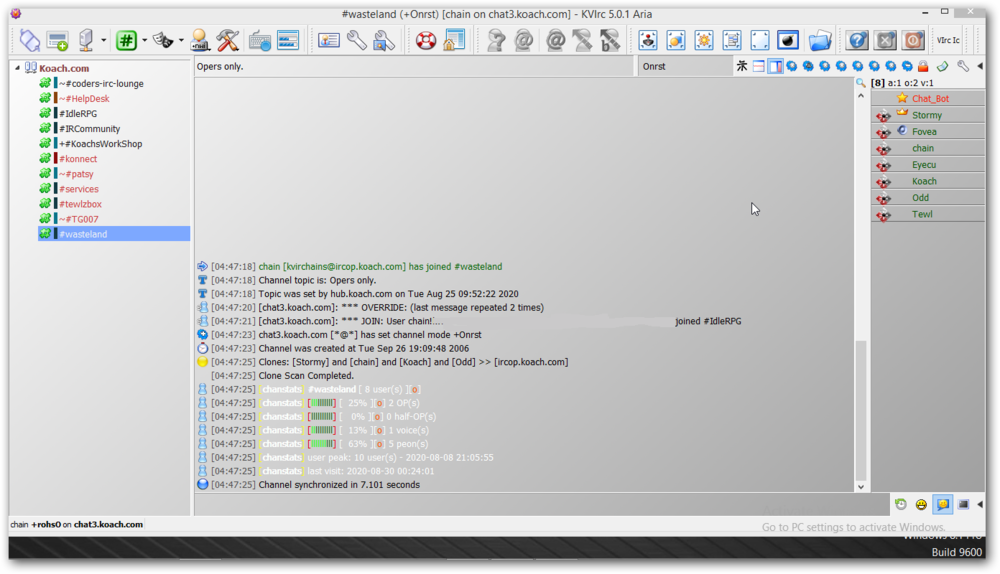Click the chat scrollbar up arrow

tap(860, 96)
